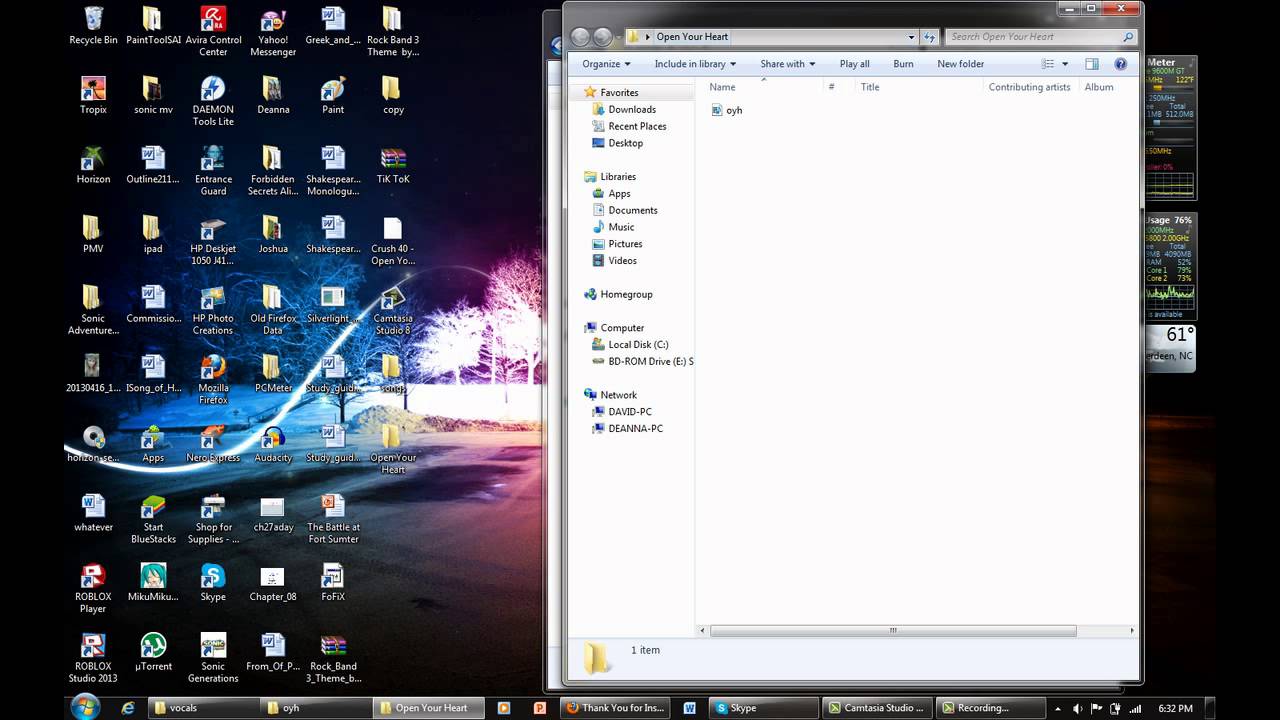Viewport: 1280px width, 720px height.
Task: Open the Organize dropdown menu
Action: pyautogui.click(x=606, y=64)
